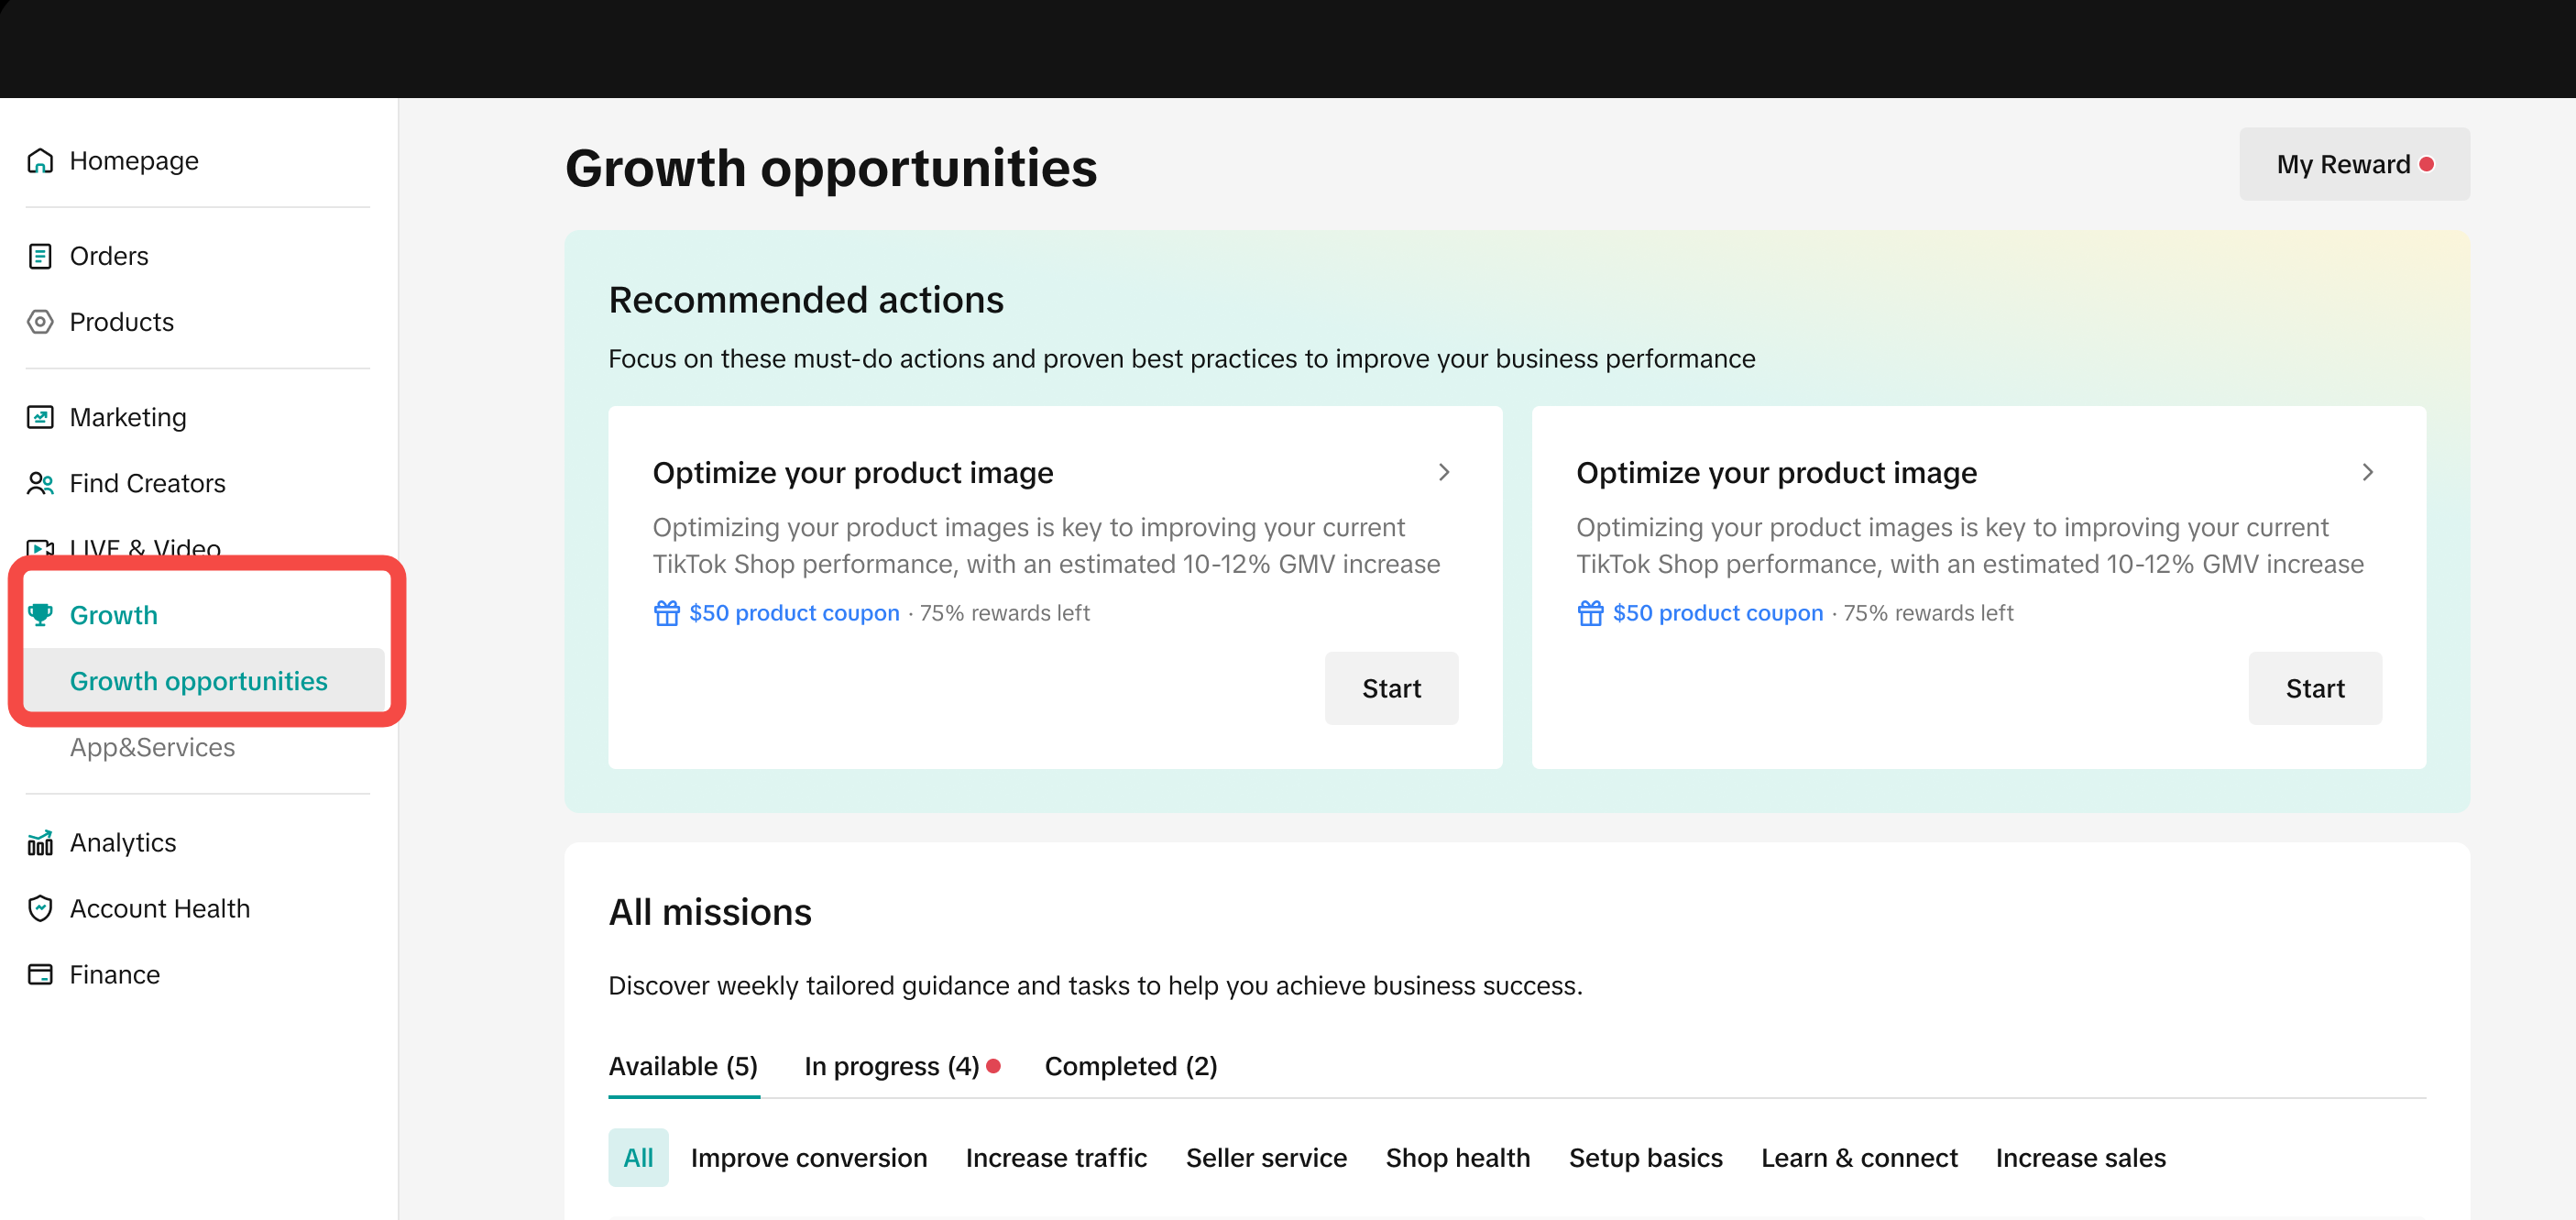Select Improve conversion filter chip
This screenshot has width=2576, height=1220.
[x=808, y=1158]
